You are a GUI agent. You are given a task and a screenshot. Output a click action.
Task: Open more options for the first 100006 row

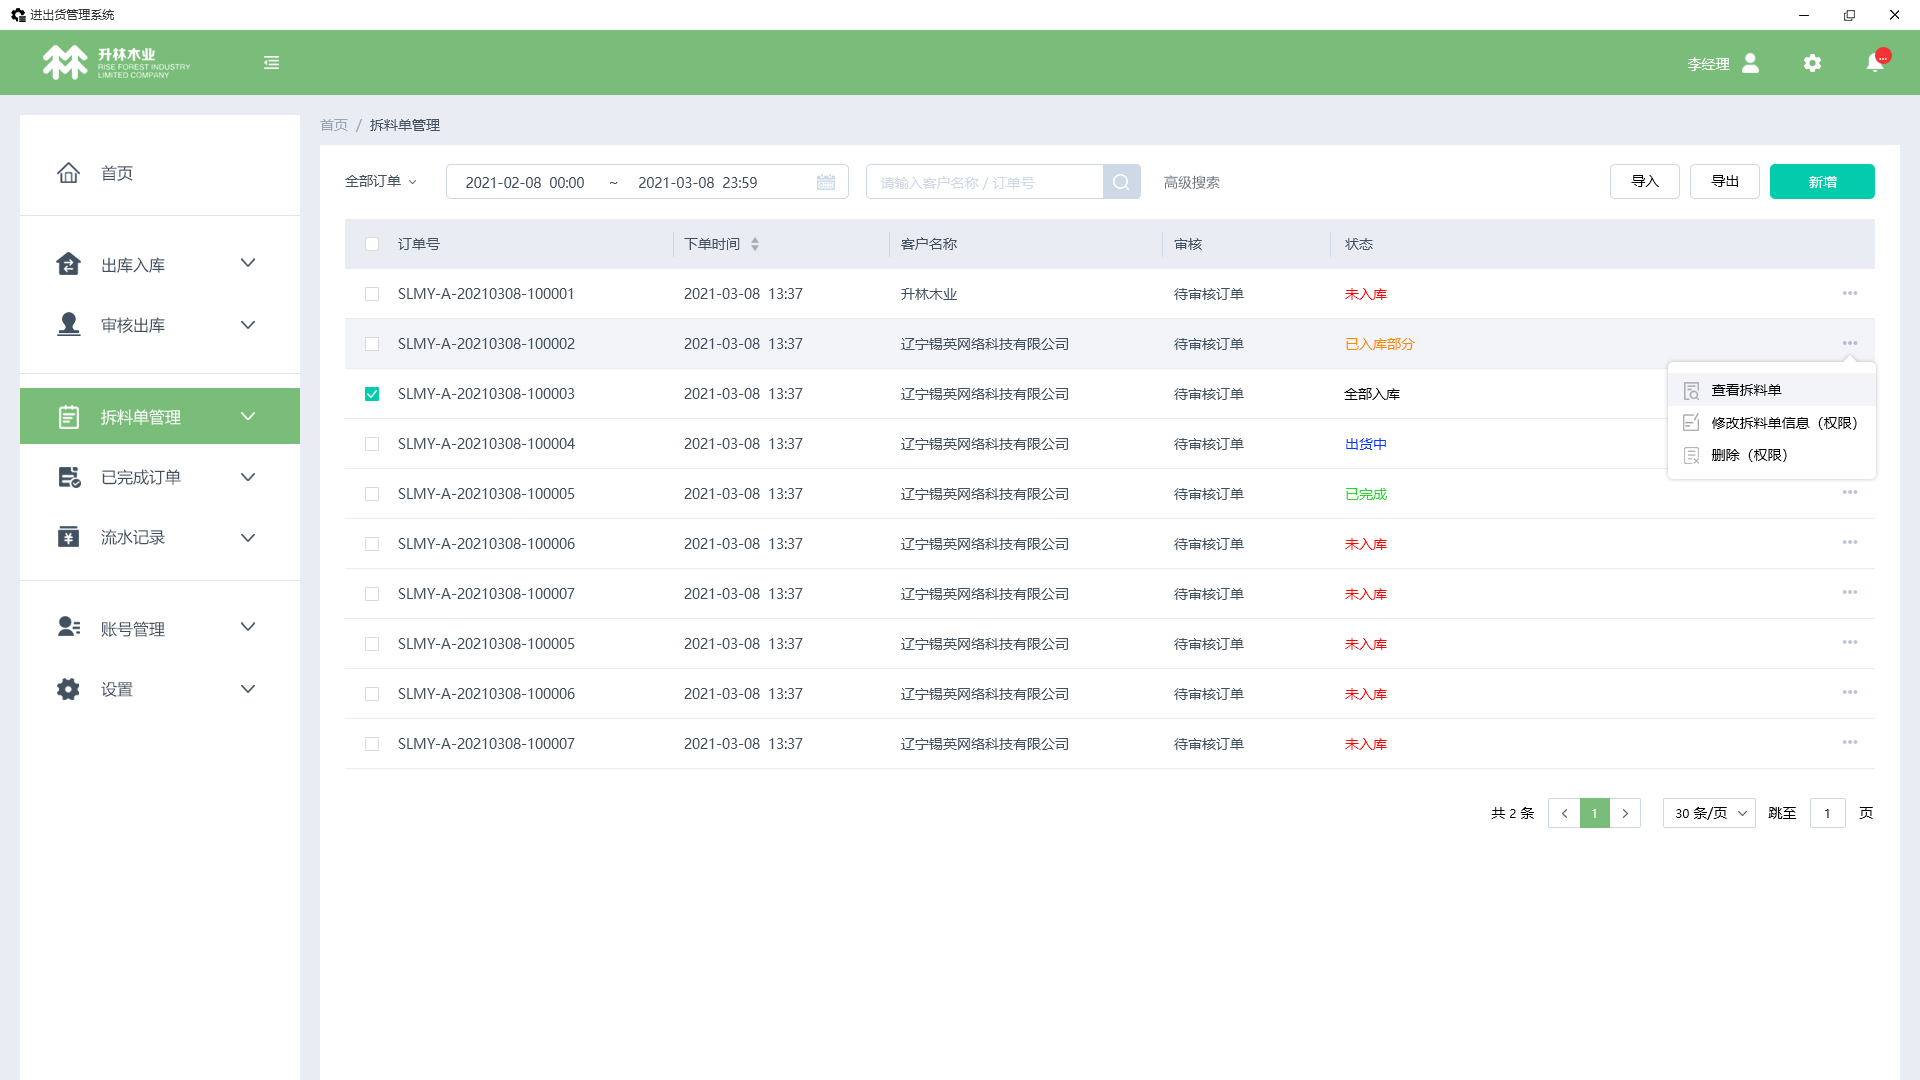[x=1850, y=542]
